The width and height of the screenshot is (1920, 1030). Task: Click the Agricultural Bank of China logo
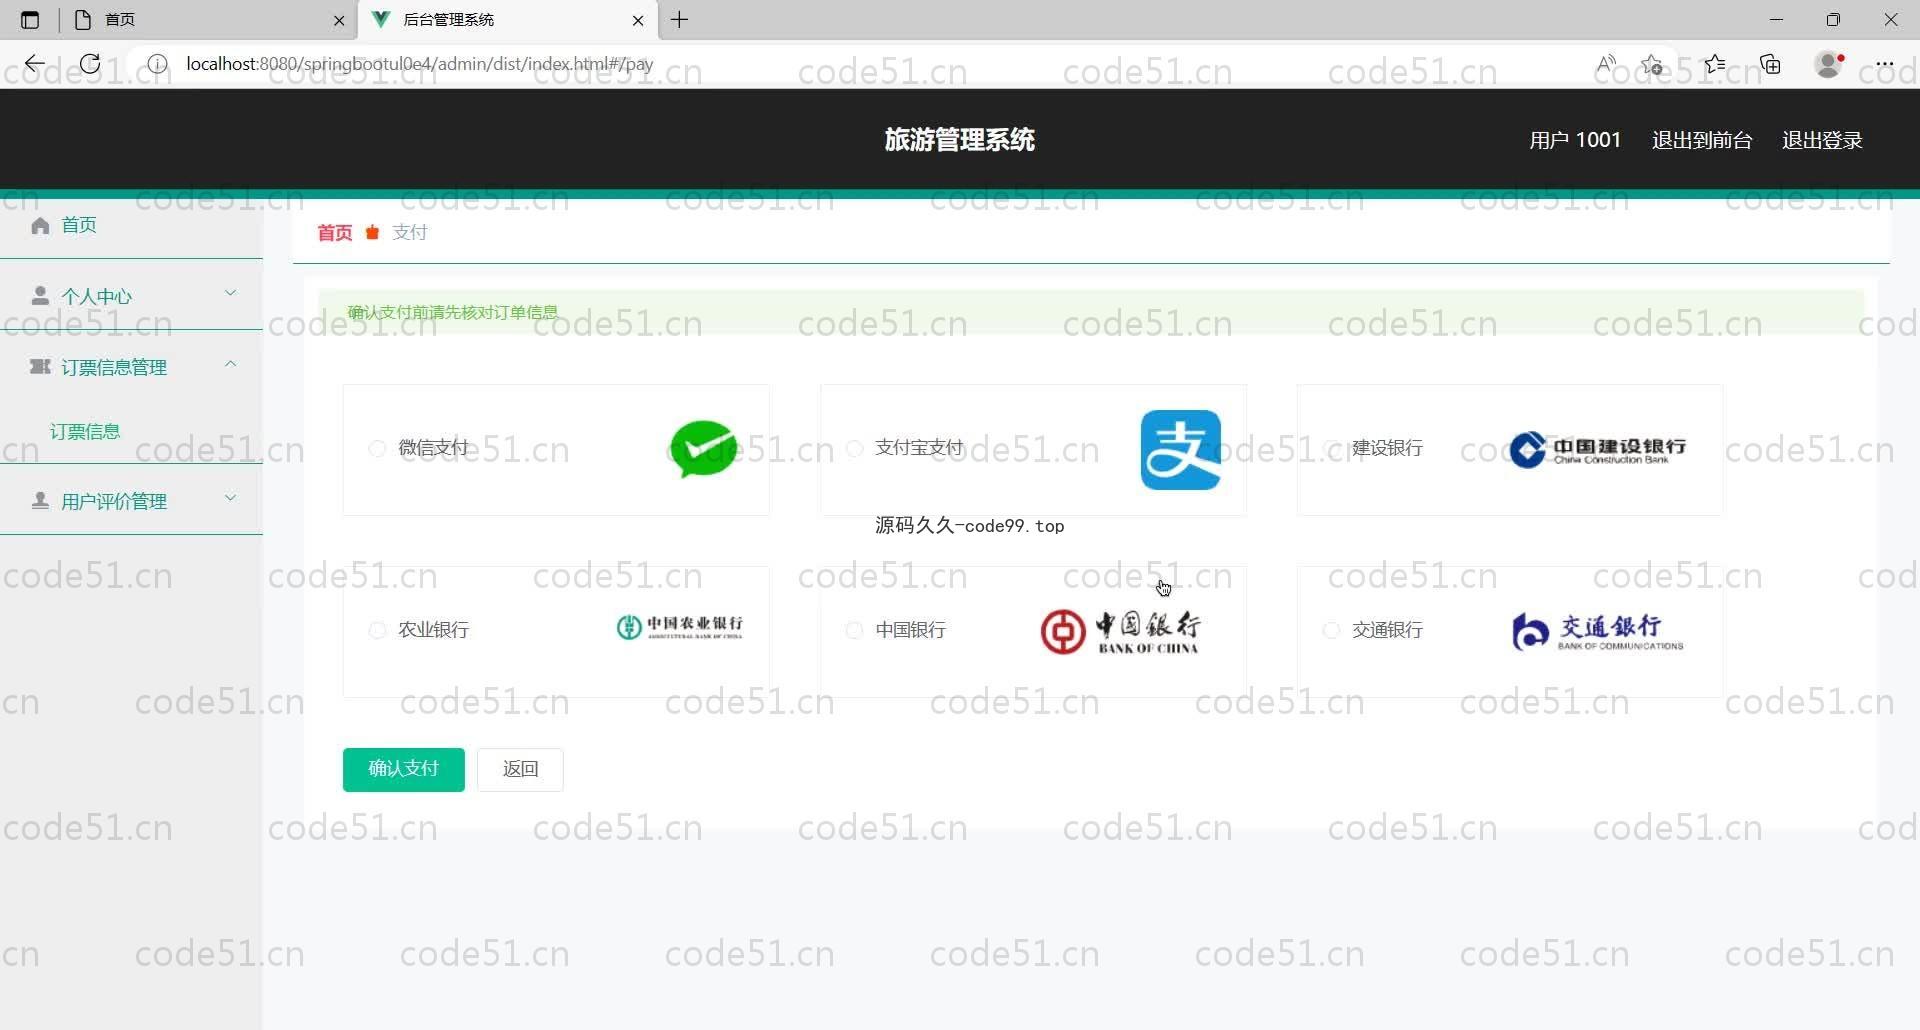pyautogui.click(x=680, y=627)
